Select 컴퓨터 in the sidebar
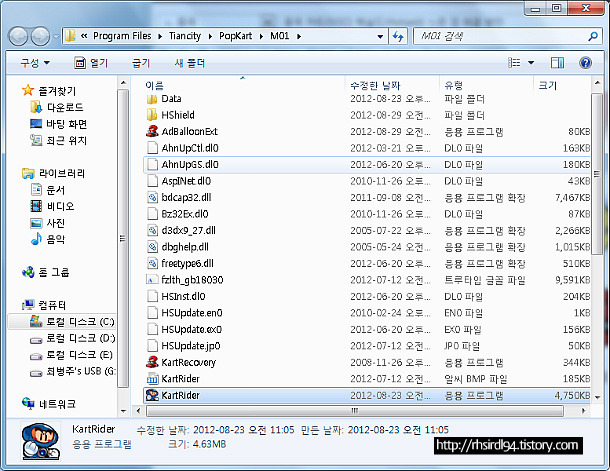This screenshot has width=610, height=471. pyautogui.click(x=44, y=305)
